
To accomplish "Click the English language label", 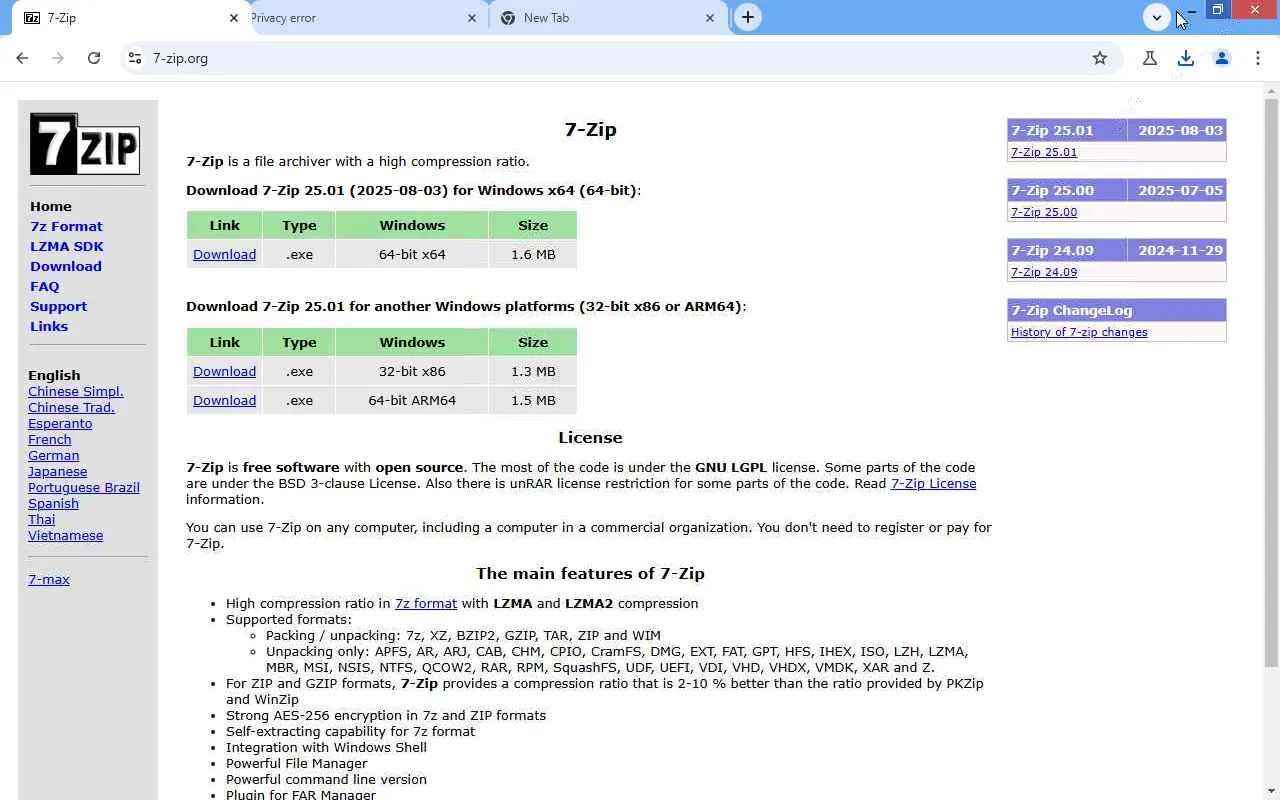I will [x=54, y=375].
